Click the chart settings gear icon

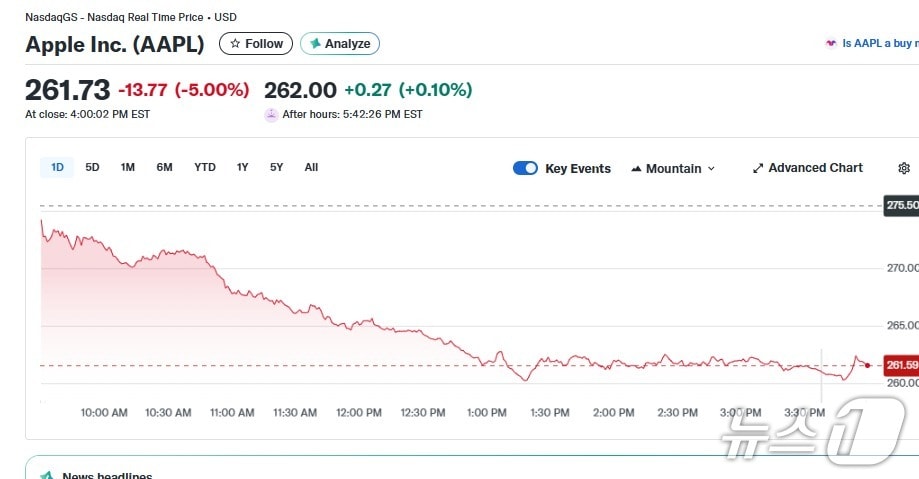point(904,168)
